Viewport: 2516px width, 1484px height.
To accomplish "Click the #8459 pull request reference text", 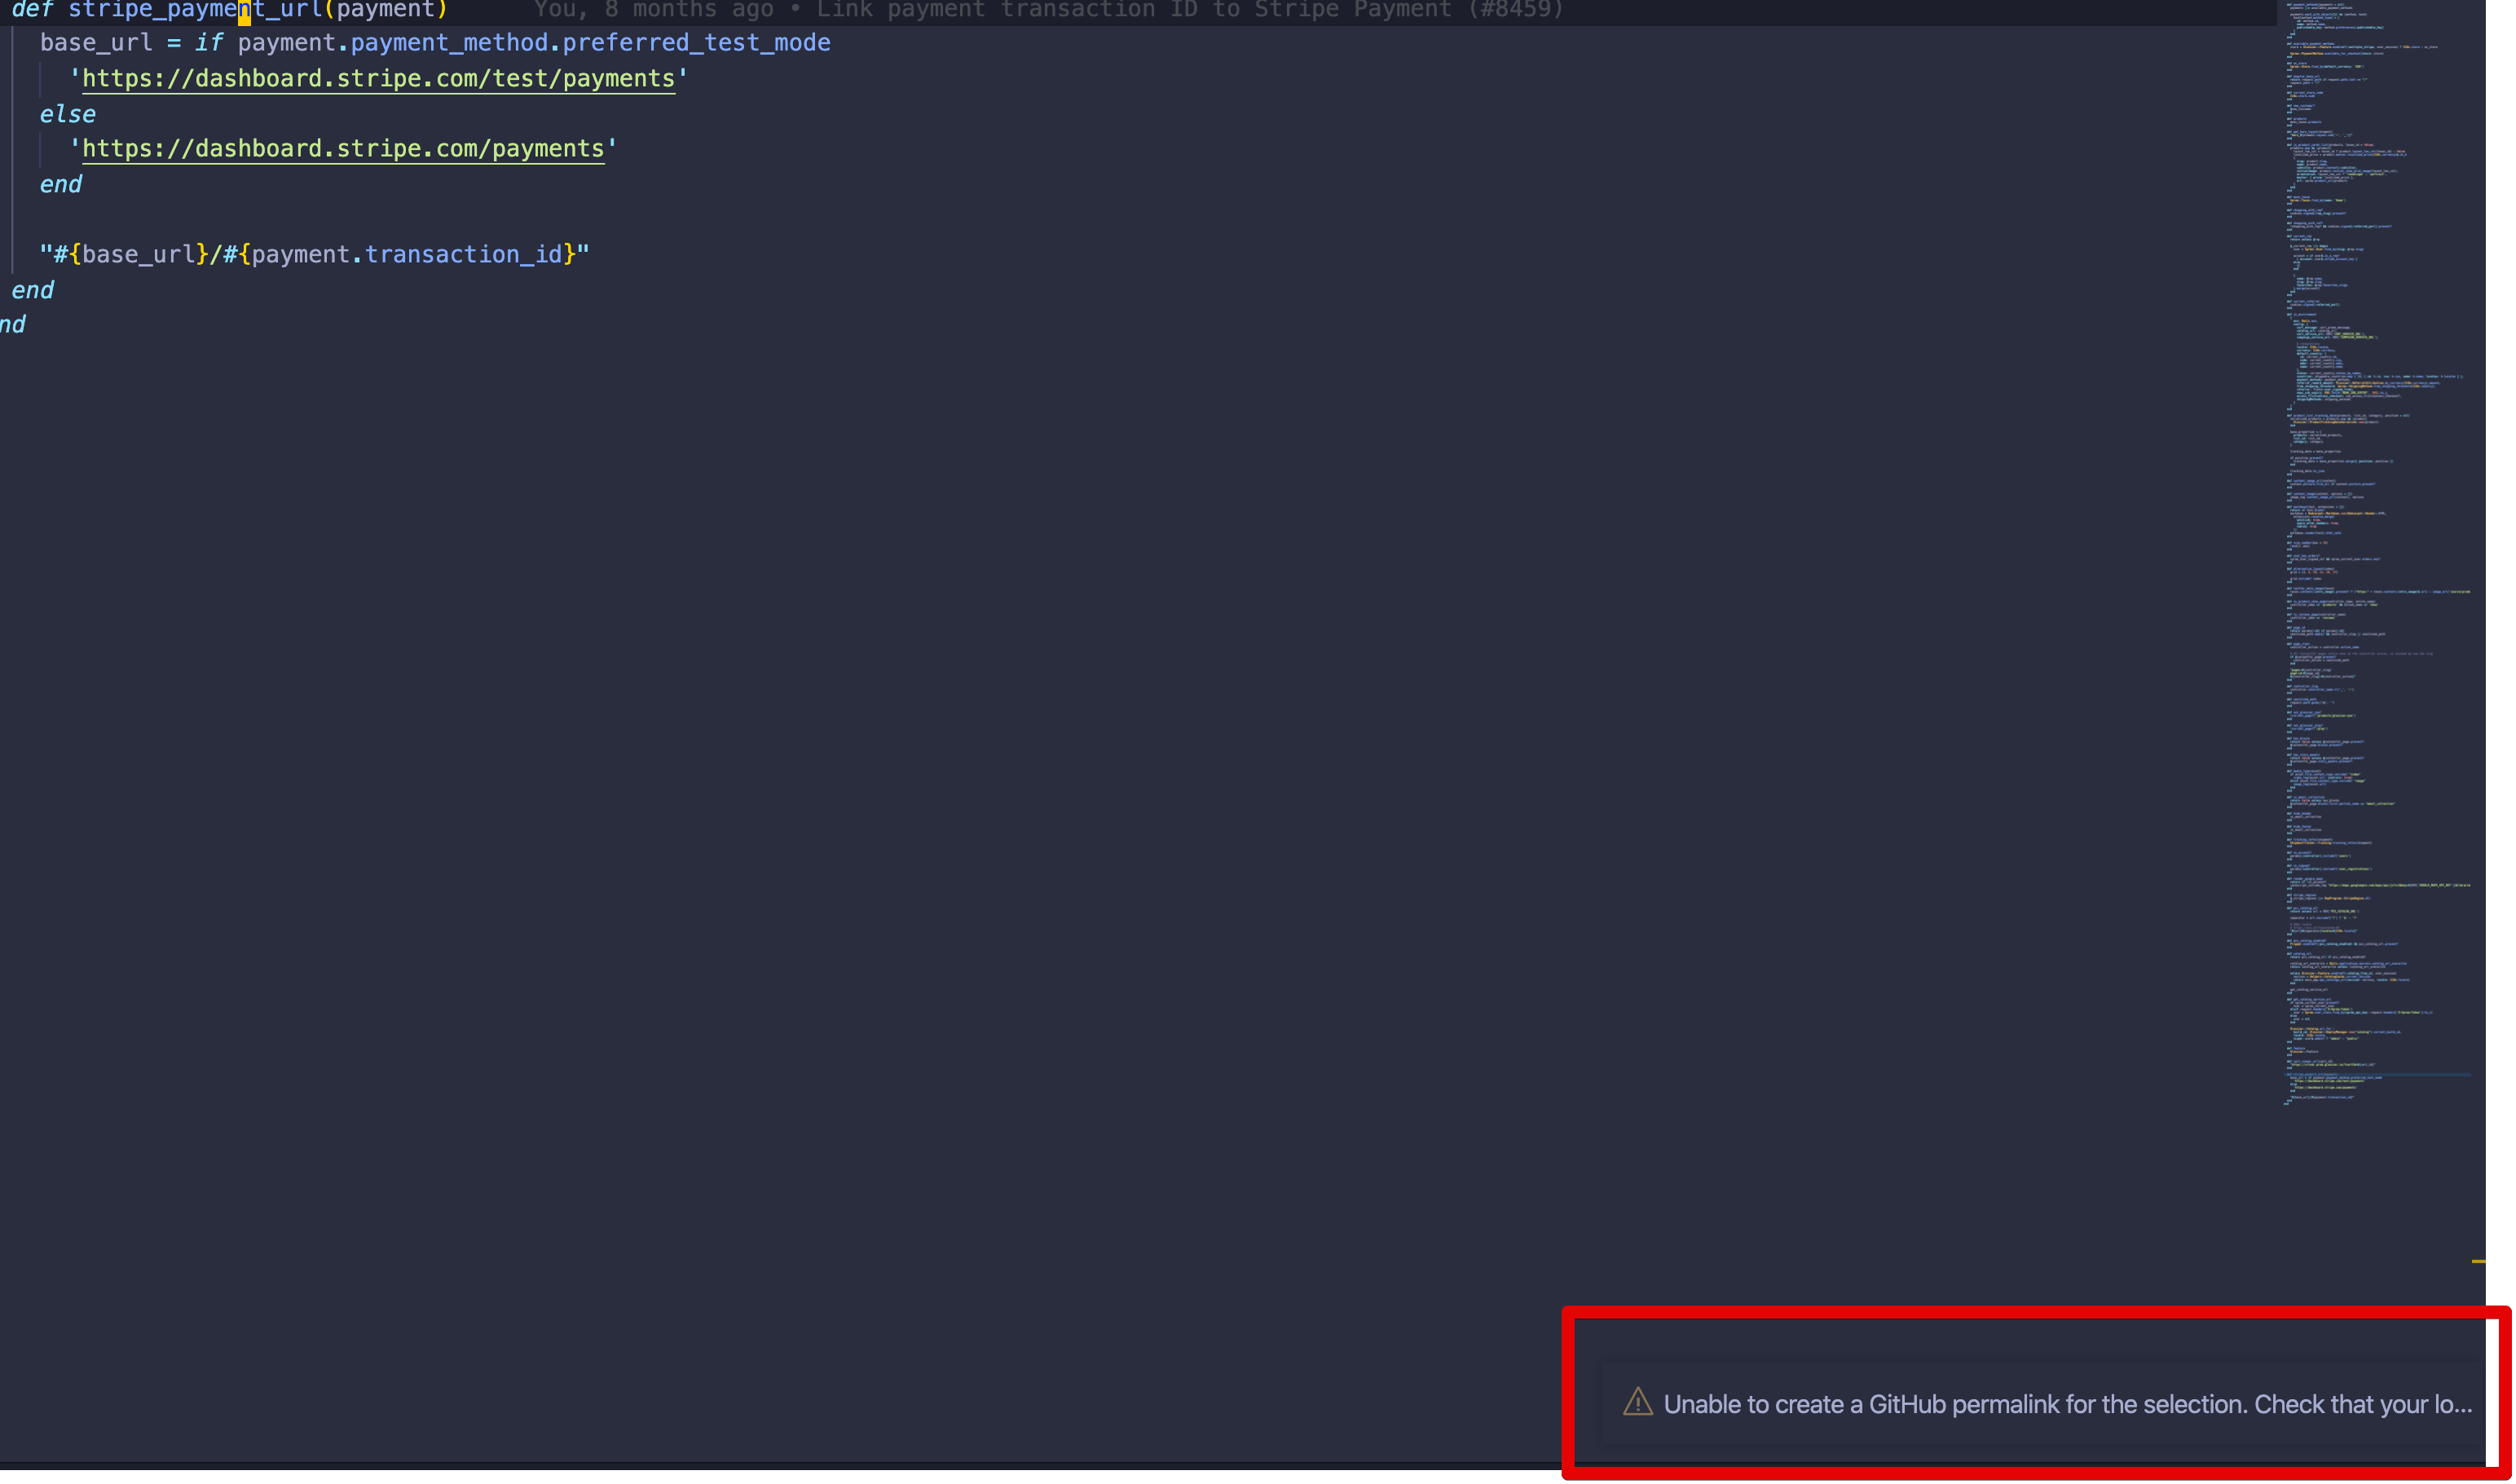I will click(1514, 10).
